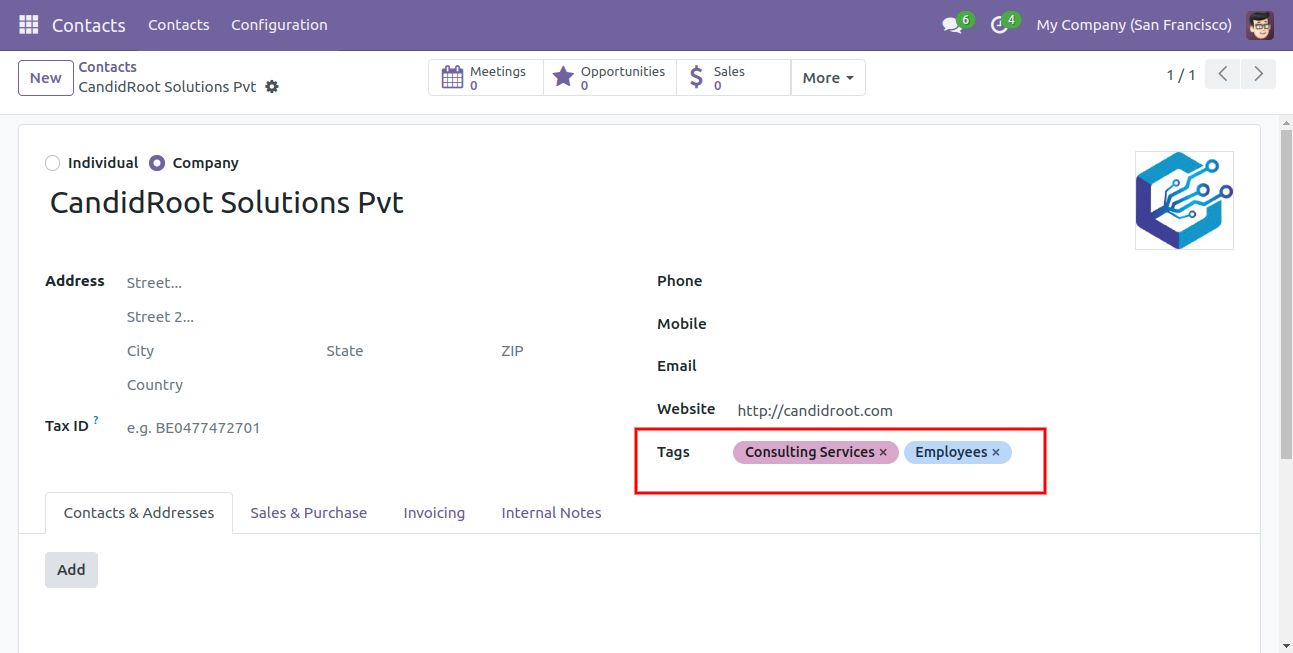Open Opportunities smart button
The image size is (1293, 653).
tap(610, 78)
